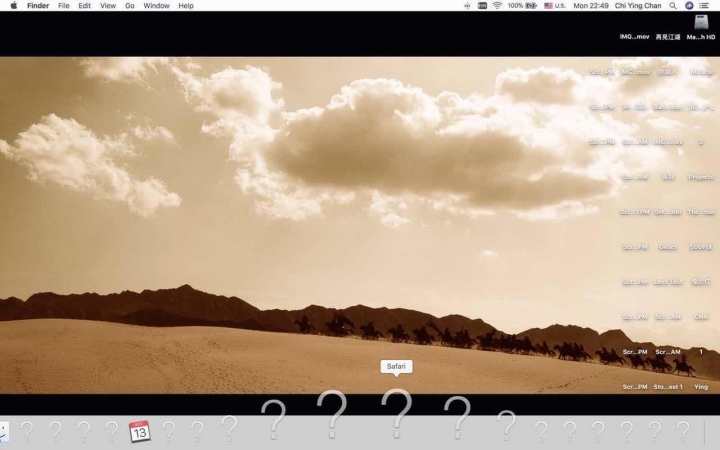Open the File menu
This screenshot has height=450, width=720.
point(64,6)
